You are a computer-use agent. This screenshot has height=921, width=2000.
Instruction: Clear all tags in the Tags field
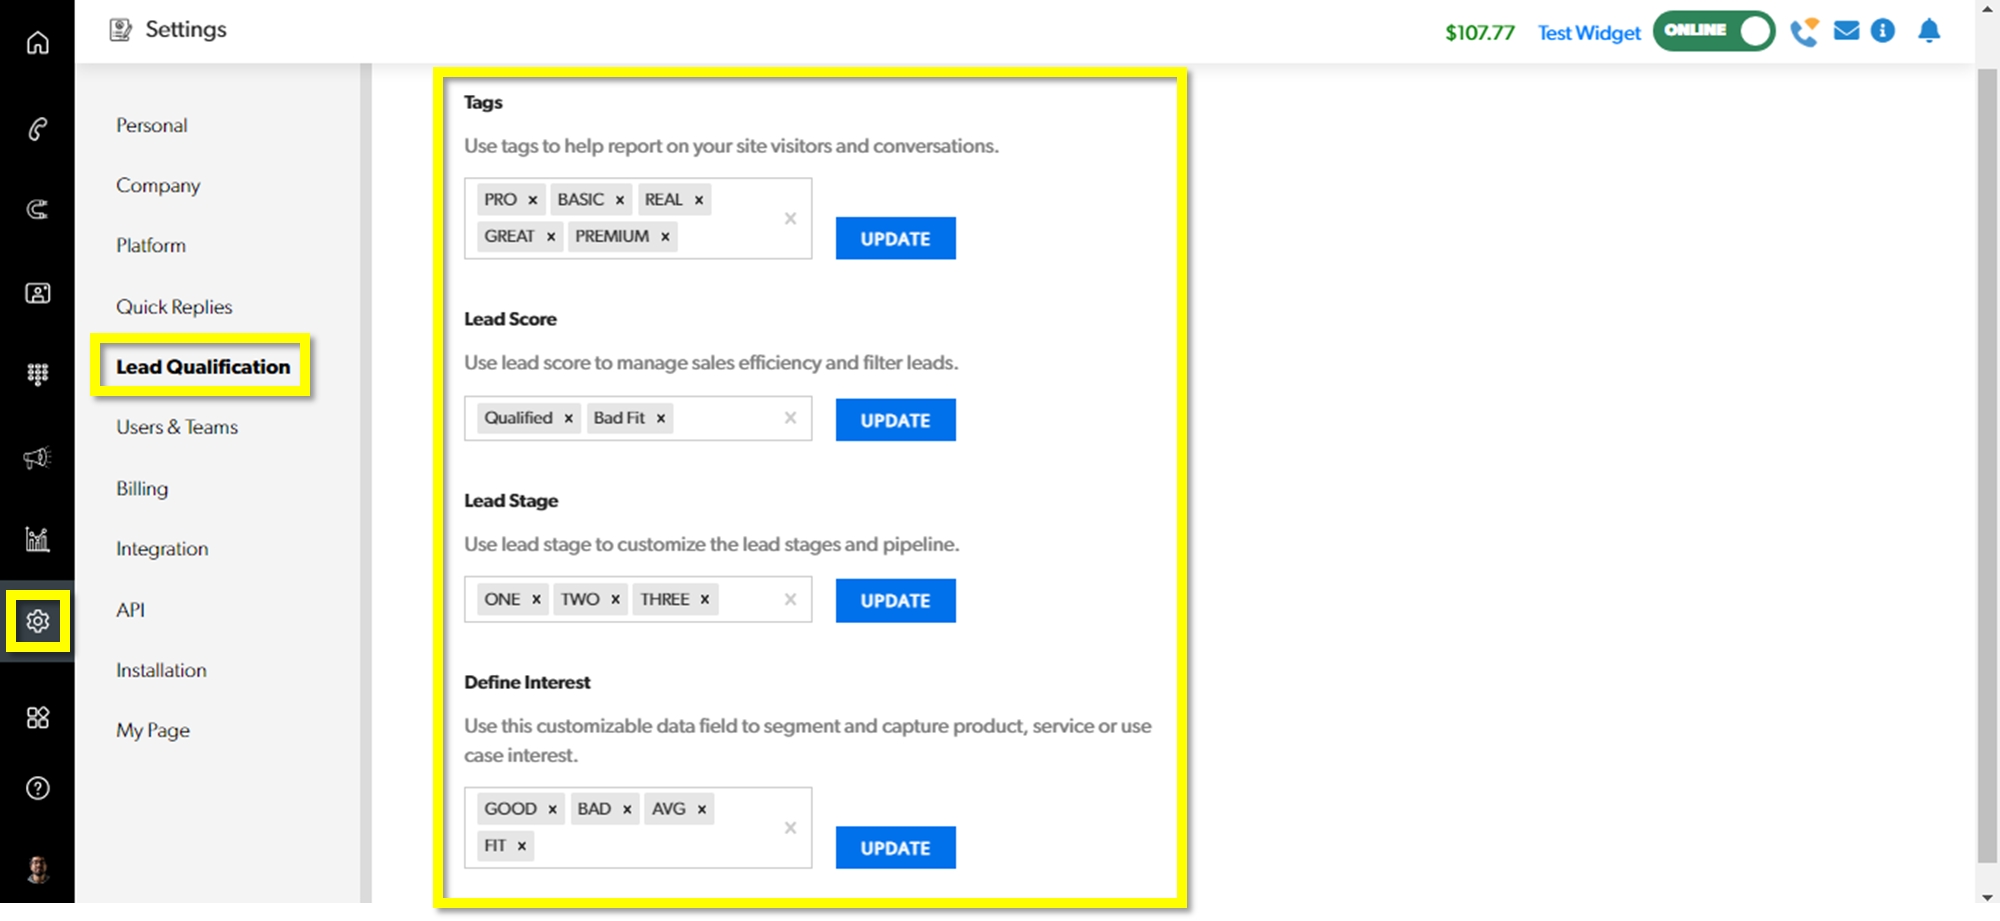[790, 219]
